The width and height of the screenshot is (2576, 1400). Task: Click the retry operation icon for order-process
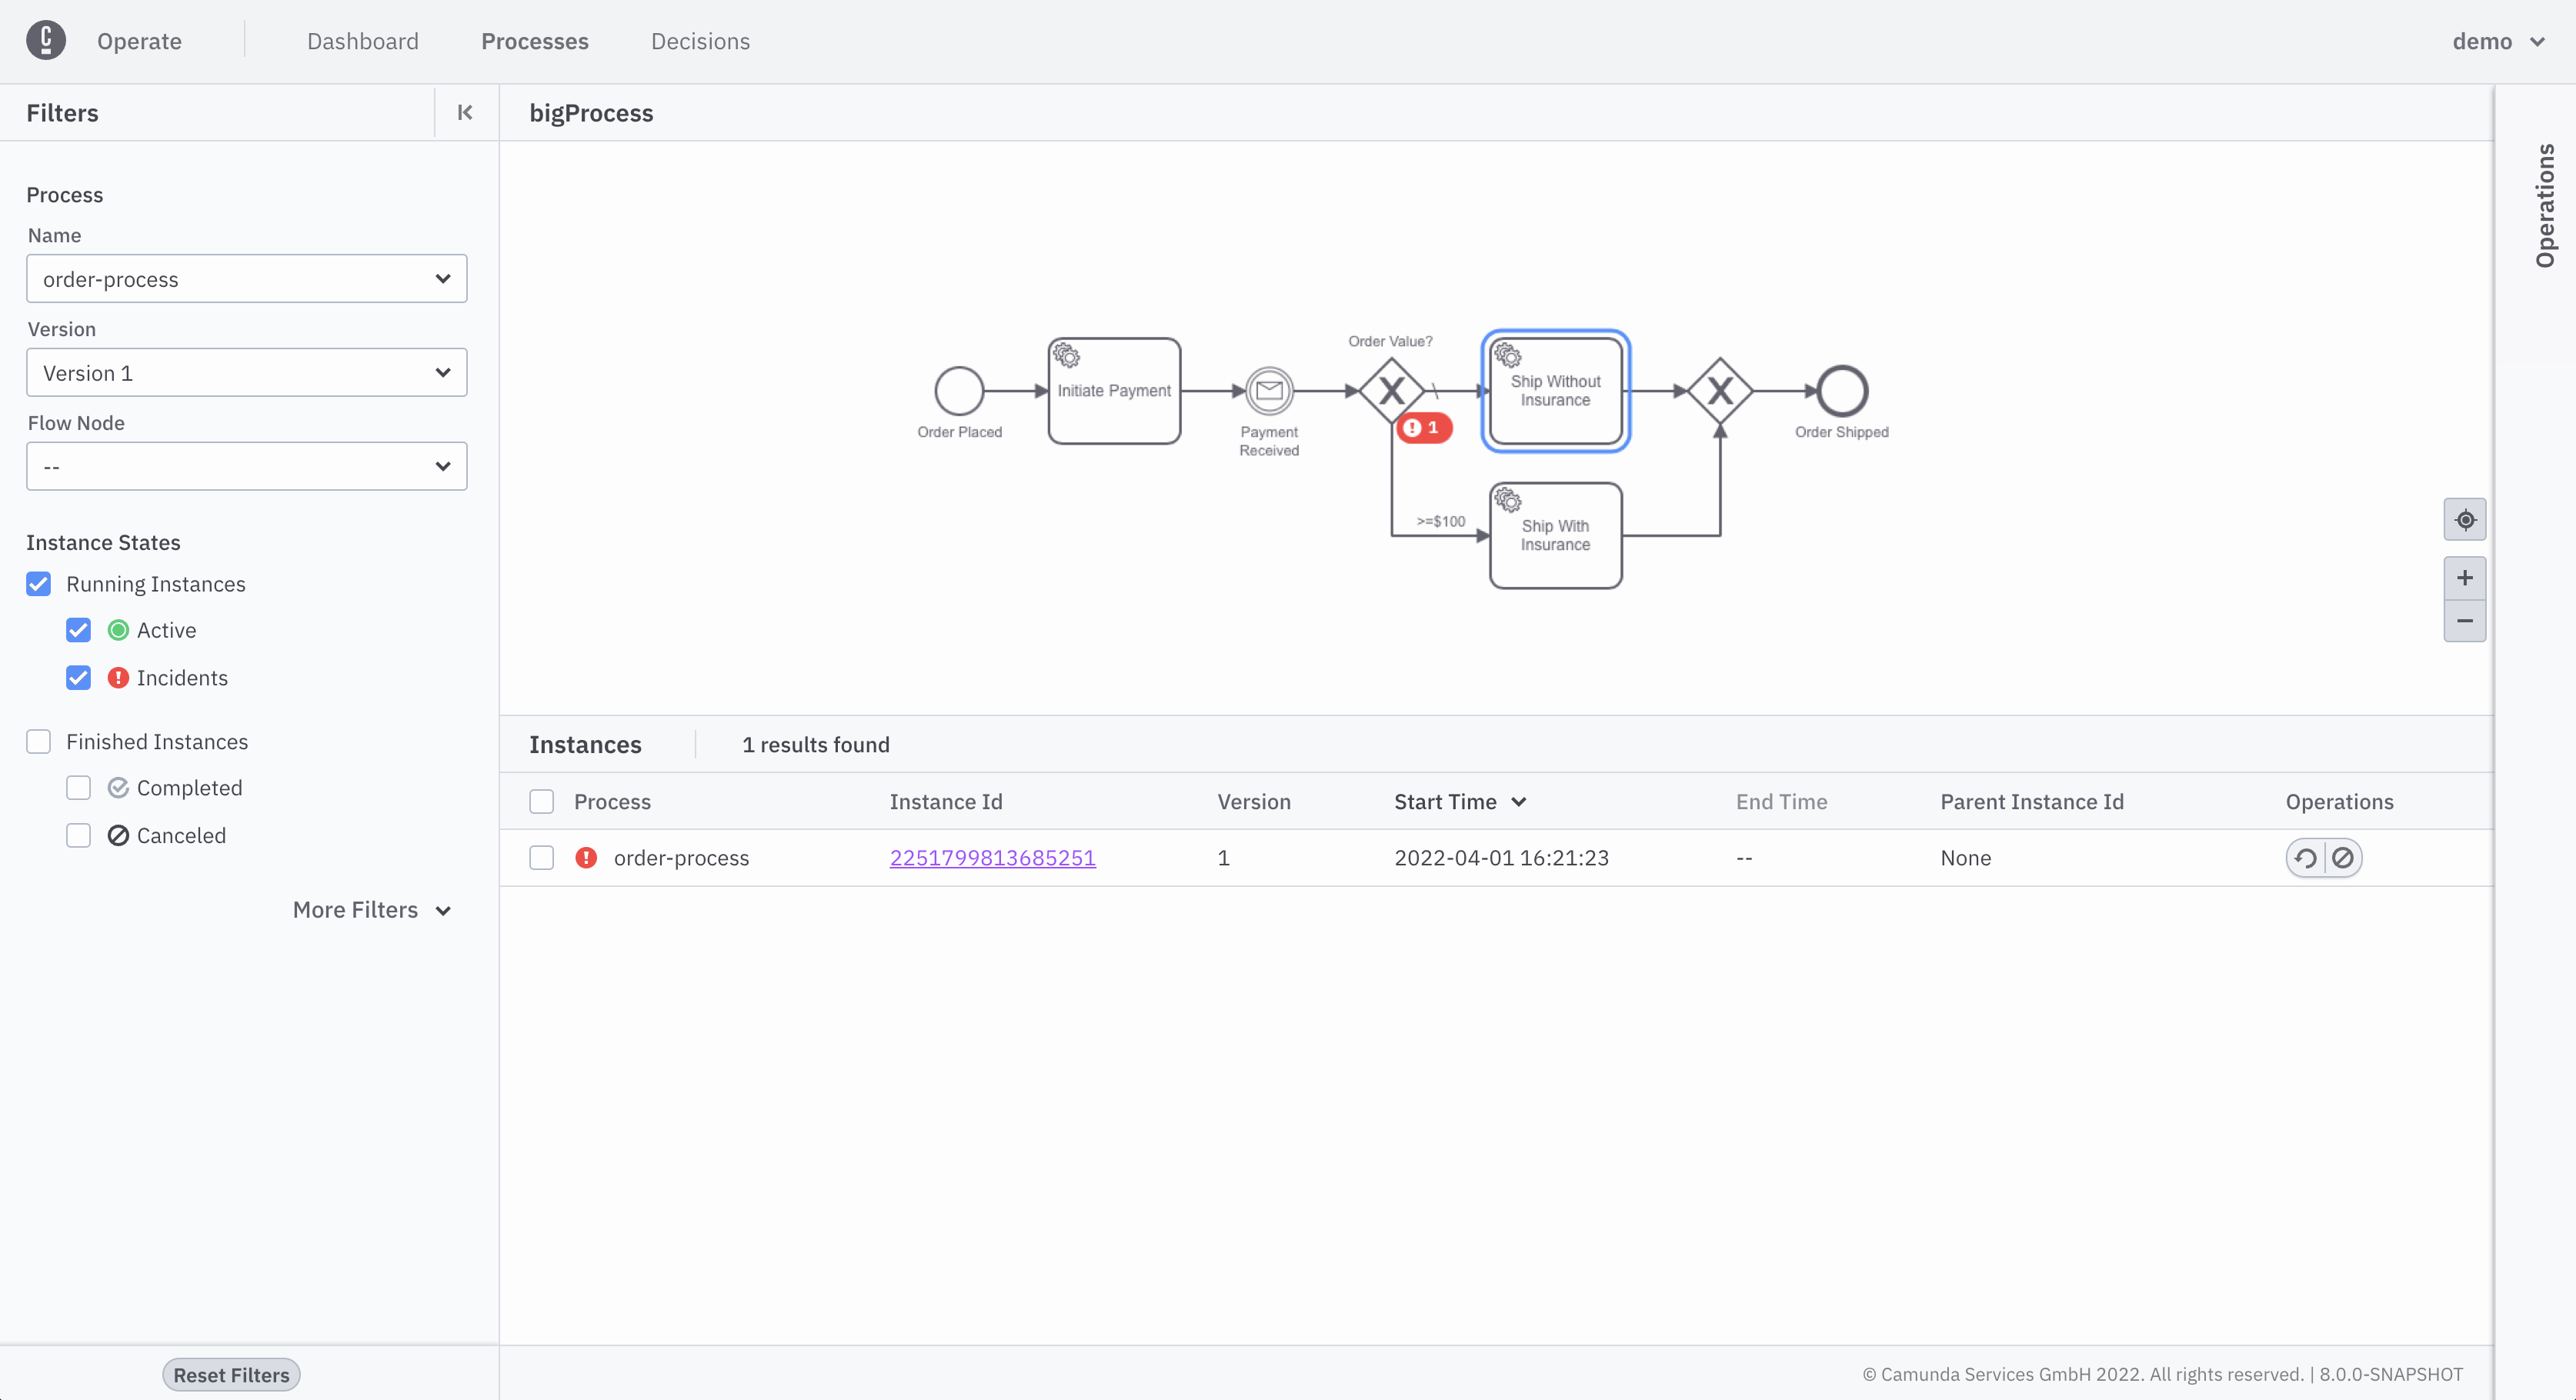pyautogui.click(x=2305, y=857)
